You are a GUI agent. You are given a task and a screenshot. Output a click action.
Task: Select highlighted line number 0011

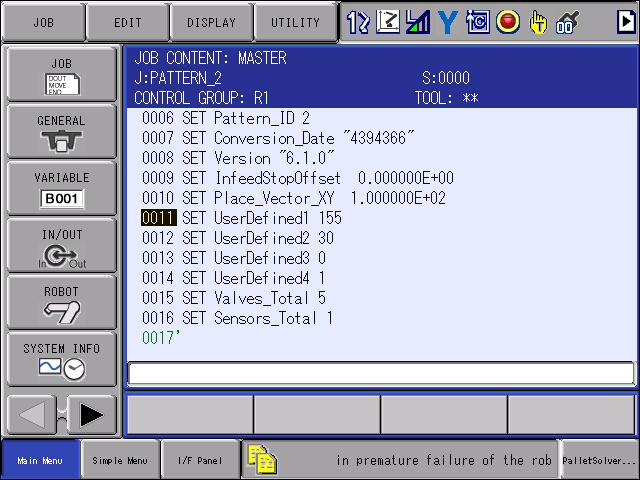click(x=159, y=218)
